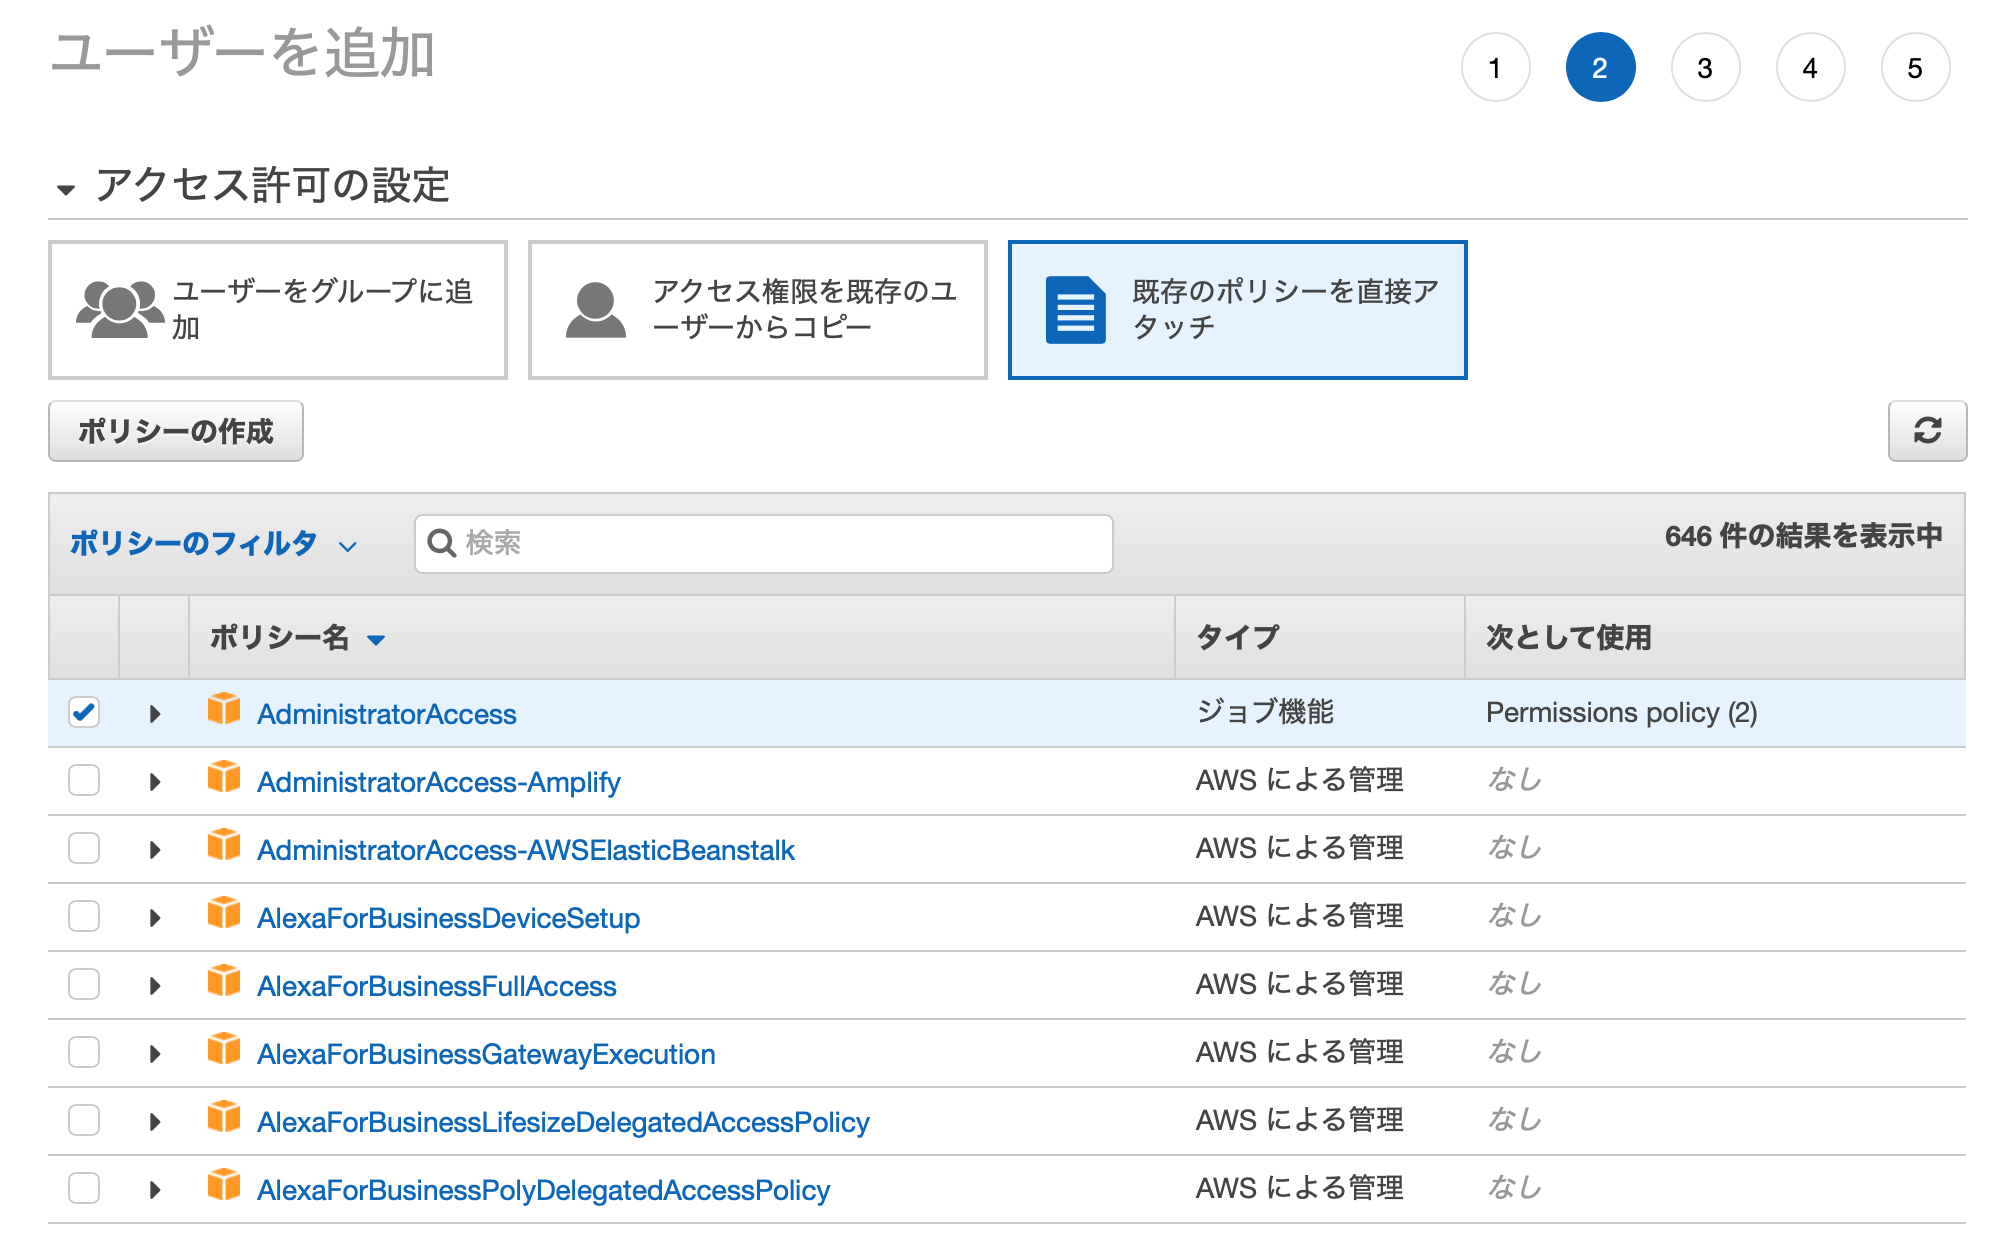
Task: Click the group icon for adding user to group
Action: point(119,309)
